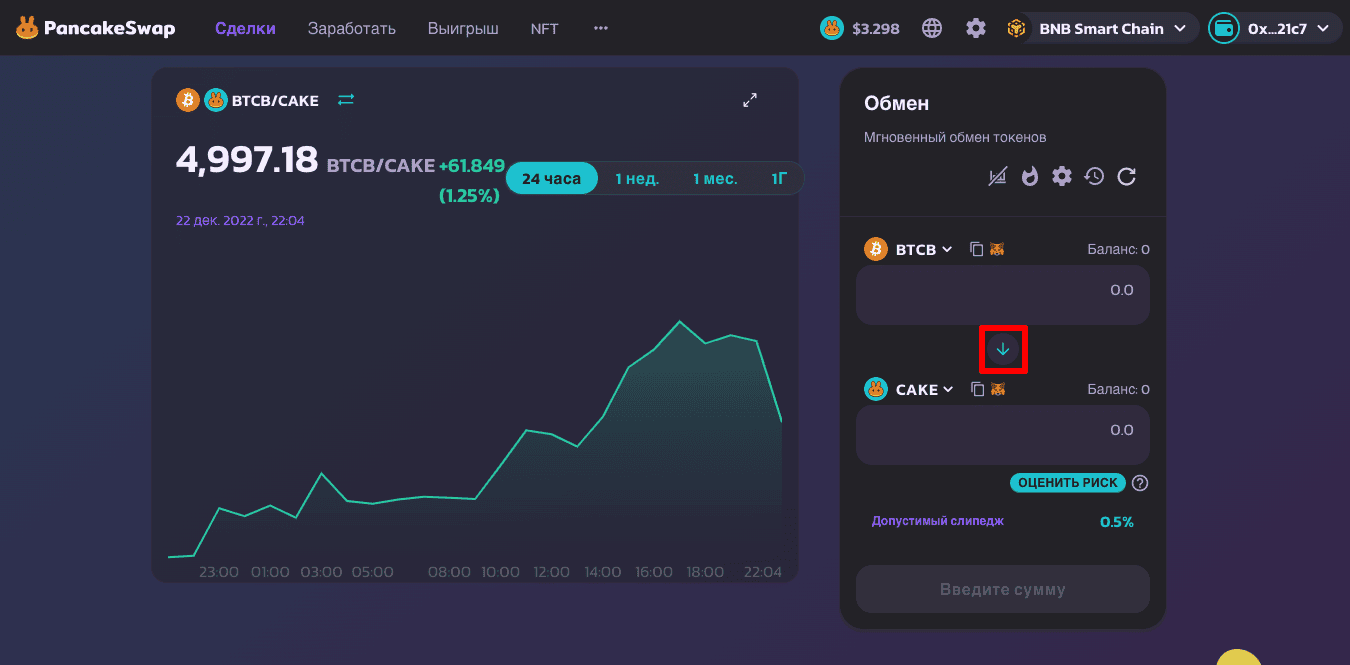This screenshot has height=665, width=1350.
Task: Click the CAKE Баланс: 0 text
Action: [1118, 389]
